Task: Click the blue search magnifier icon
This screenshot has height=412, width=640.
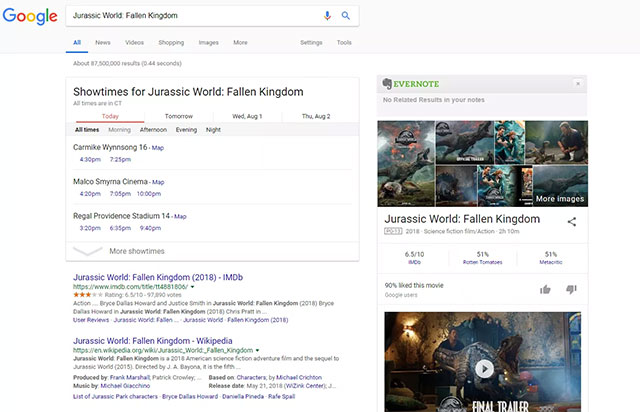Action: point(346,16)
